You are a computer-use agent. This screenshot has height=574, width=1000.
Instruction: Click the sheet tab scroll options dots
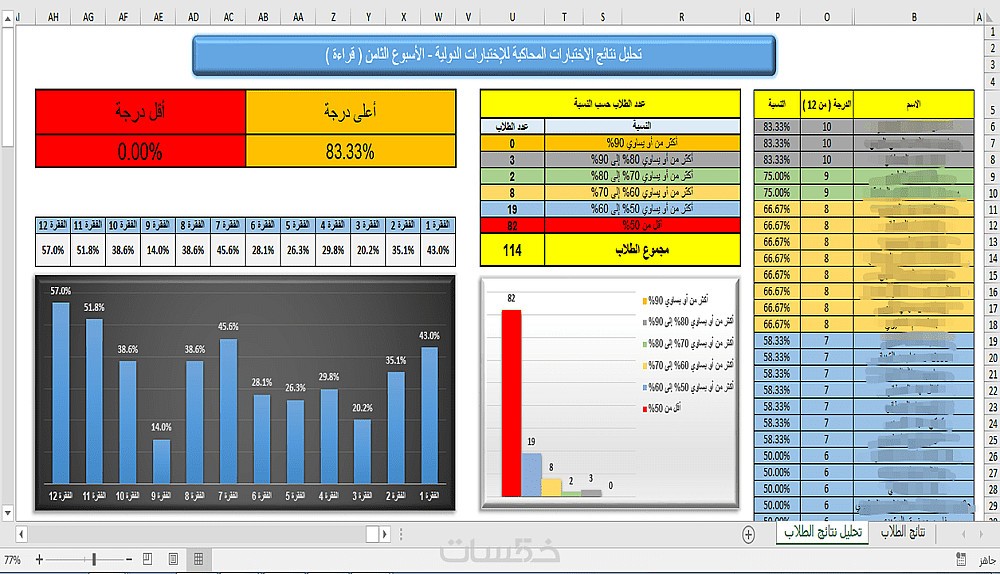click(401, 534)
